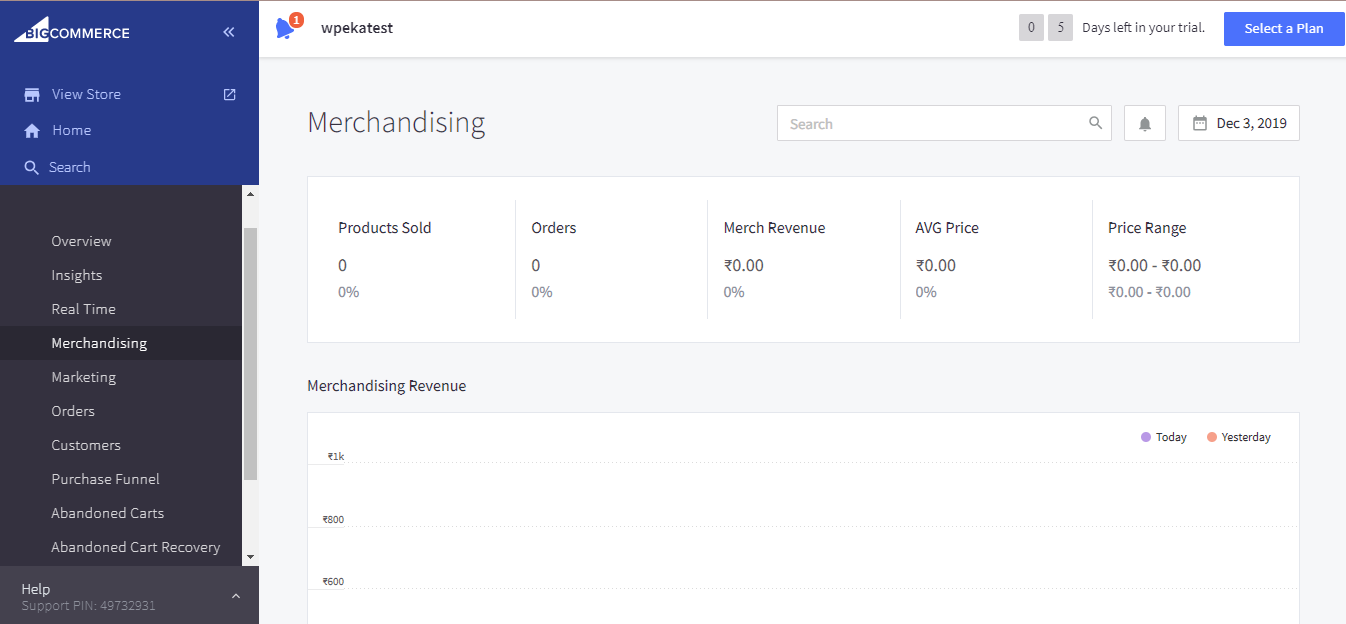Expand Abandoned Cart Recovery options
This screenshot has width=1346, height=624.
[135, 547]
